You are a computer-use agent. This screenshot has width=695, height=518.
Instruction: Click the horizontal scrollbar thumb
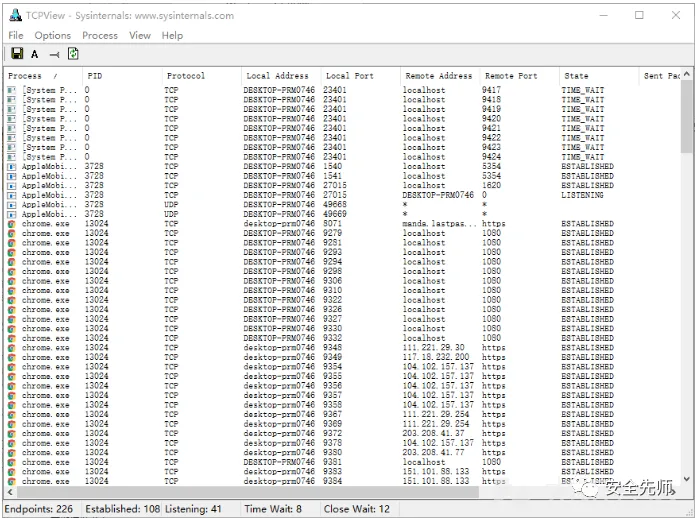click(248, 492)
